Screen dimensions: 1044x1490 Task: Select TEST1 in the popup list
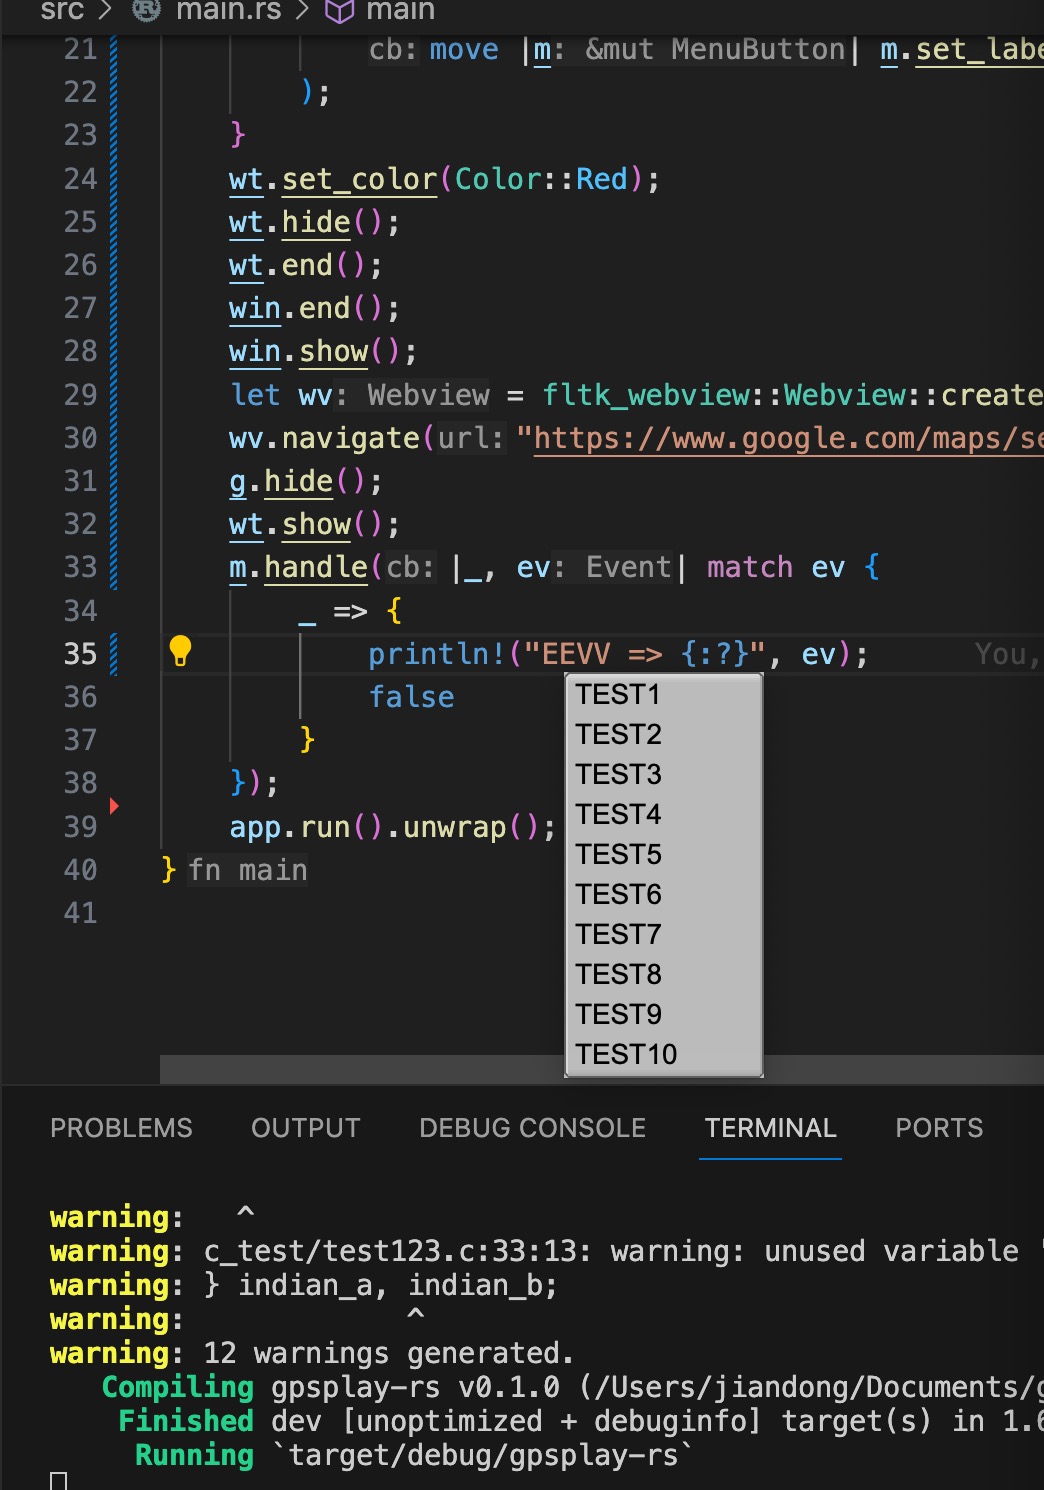tap(618, 694)
